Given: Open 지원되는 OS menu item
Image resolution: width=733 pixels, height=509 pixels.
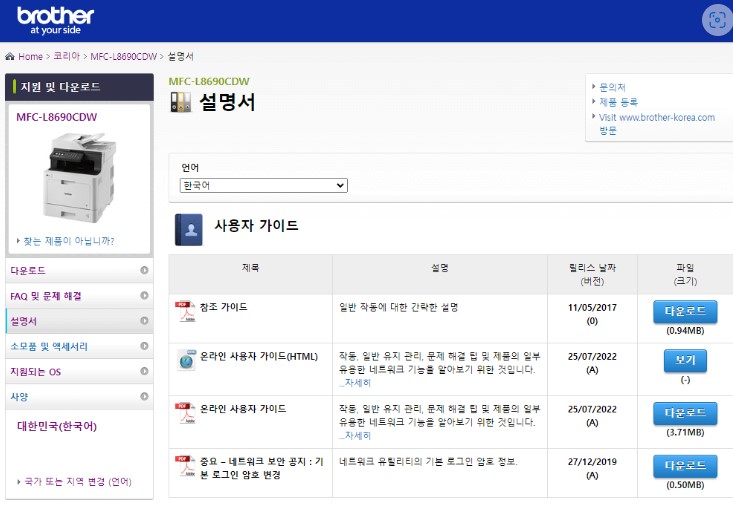Looking at the screenshot, I should (79, 371).
